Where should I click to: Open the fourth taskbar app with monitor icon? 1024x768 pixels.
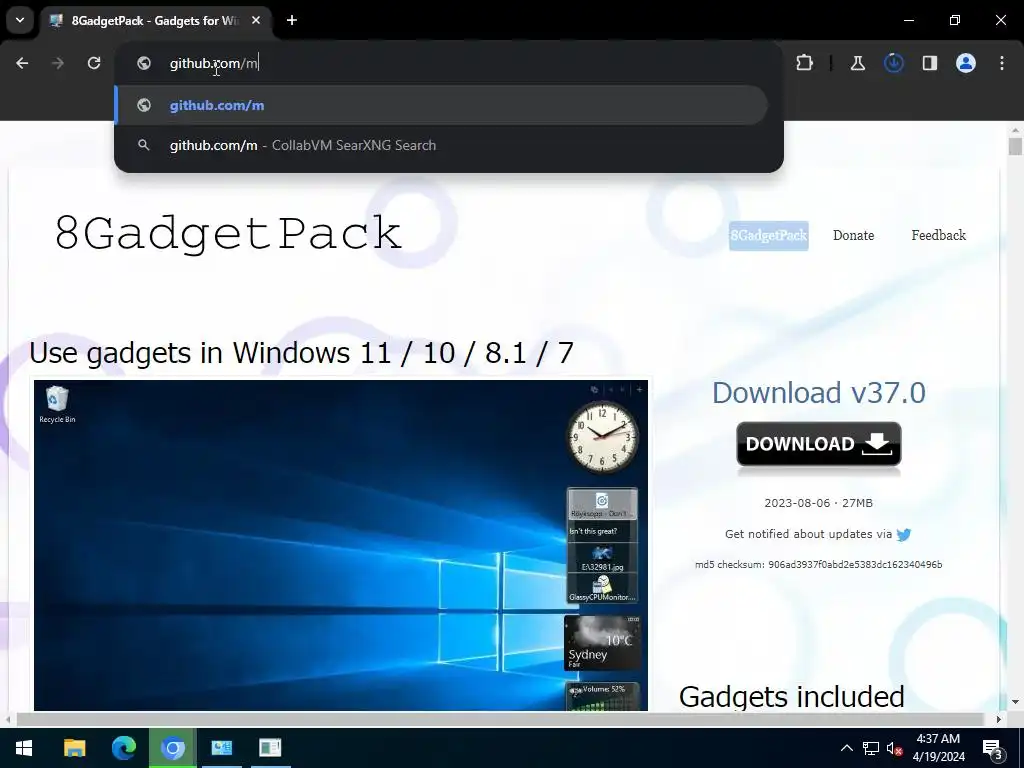tap(221, 748)
